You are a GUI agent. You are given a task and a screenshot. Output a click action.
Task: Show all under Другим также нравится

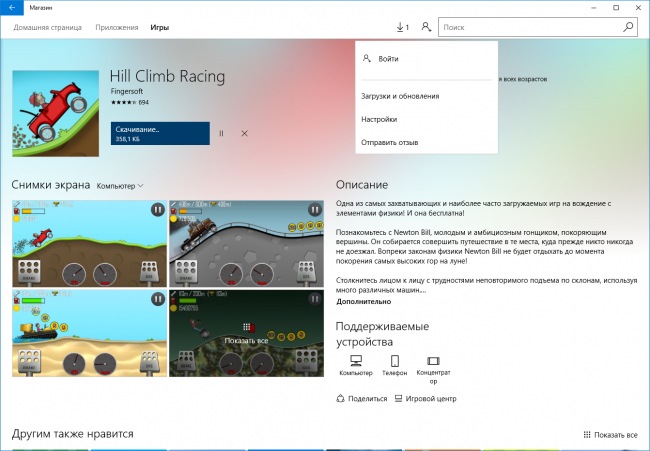coord(610,435)
